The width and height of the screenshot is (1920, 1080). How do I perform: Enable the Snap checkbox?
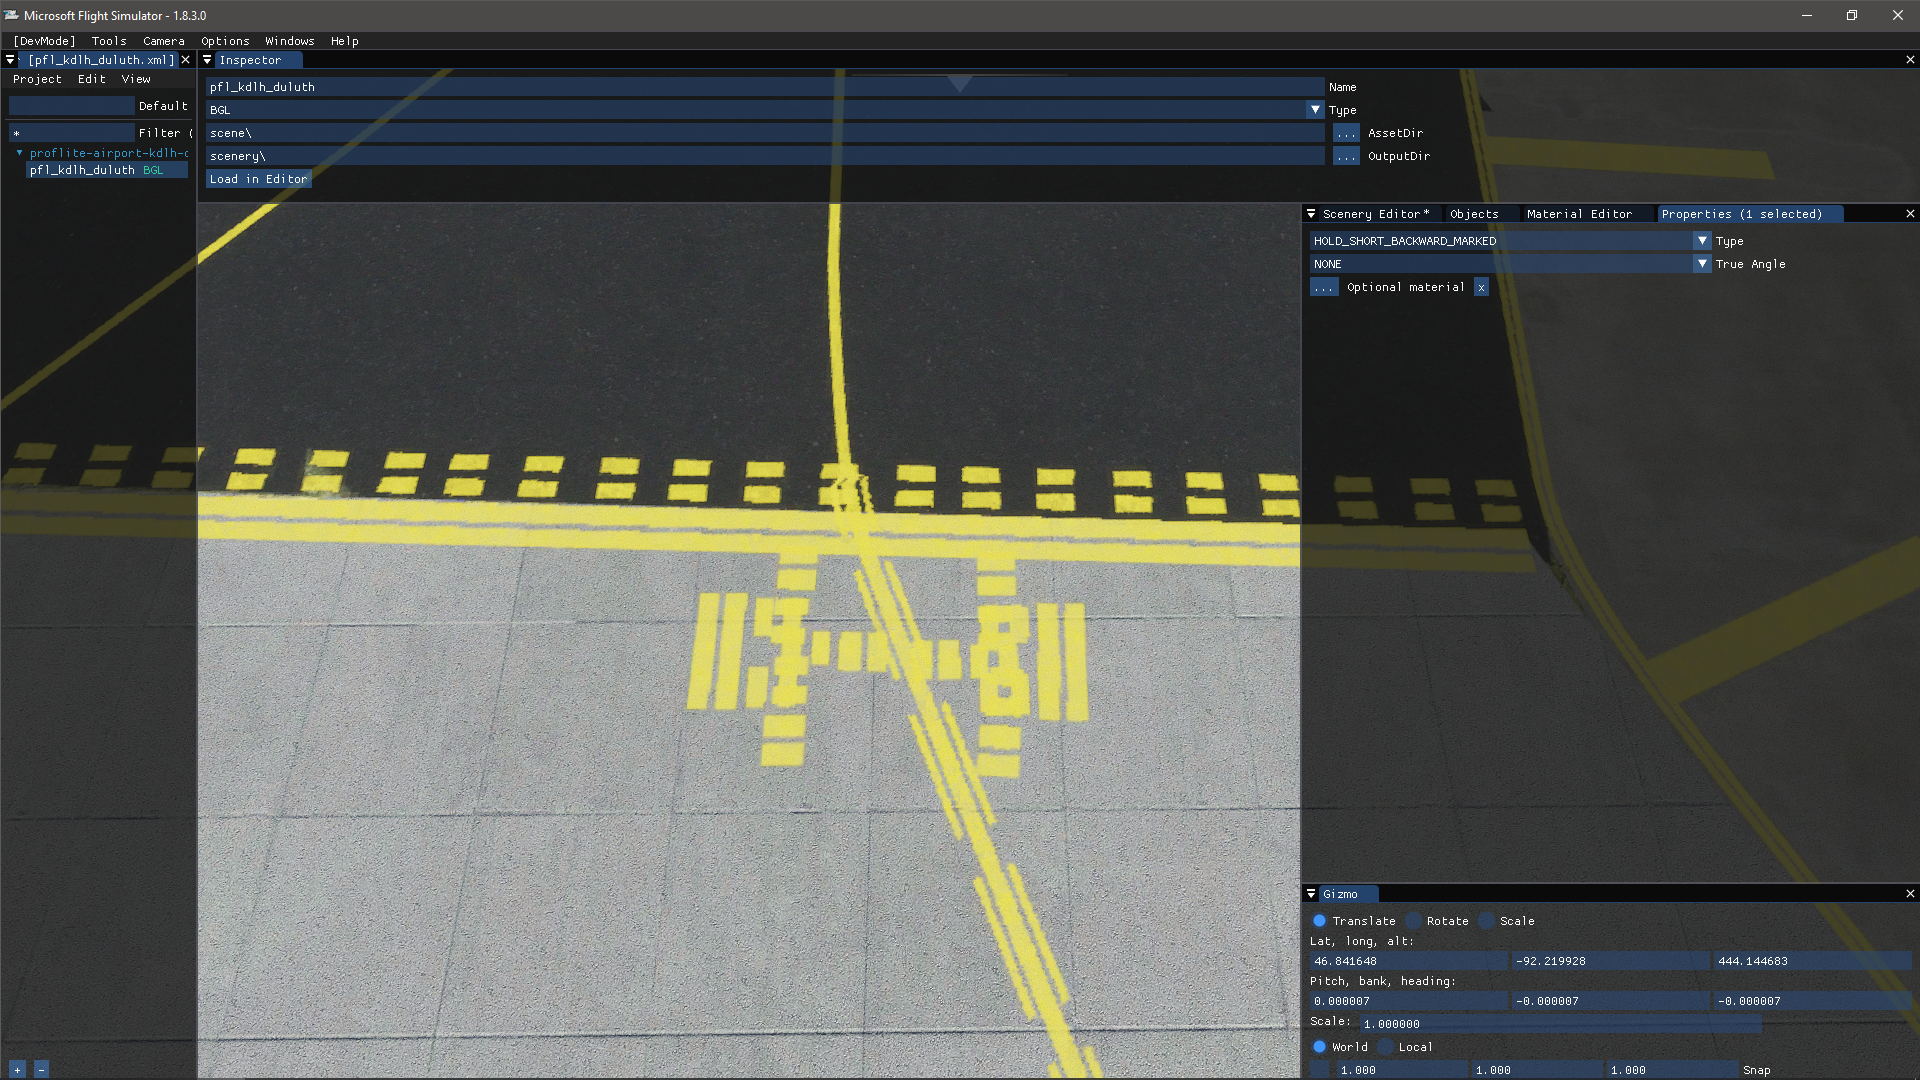click(x=1320, y=1070)
